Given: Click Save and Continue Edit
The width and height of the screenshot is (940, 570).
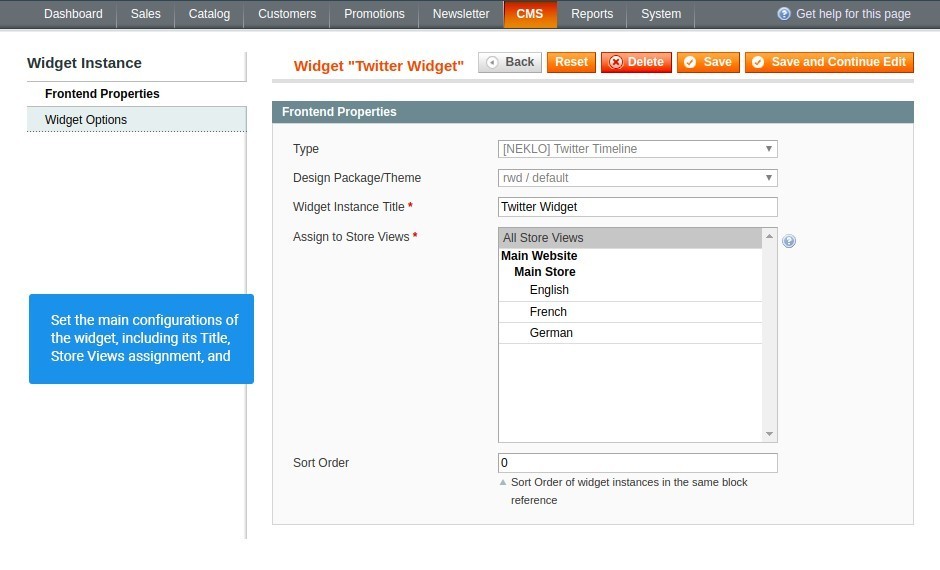Looking at the screenshot, I should (829, 62).
